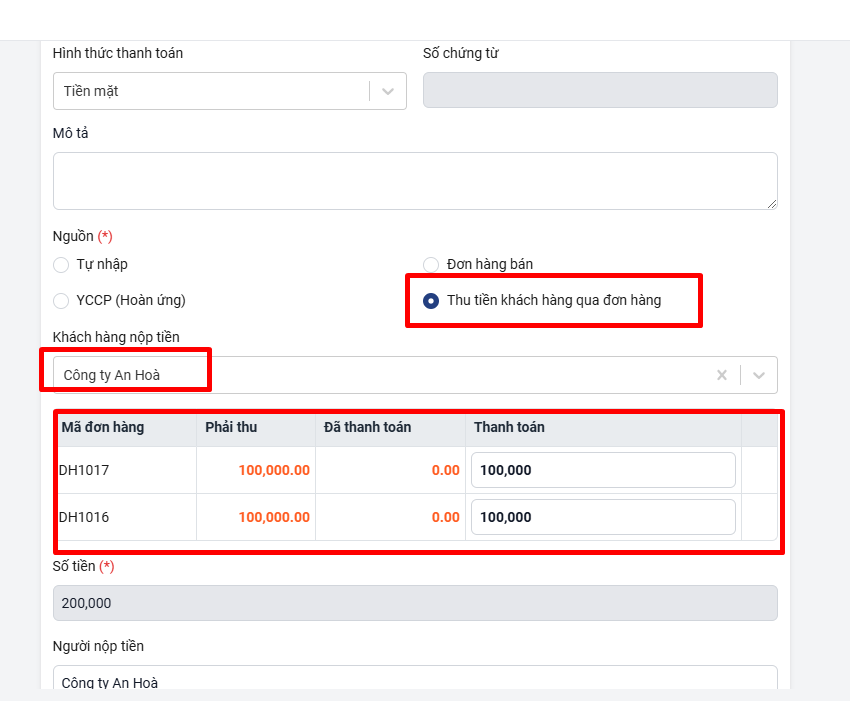Select the Tự nhập radio option
This screenshot has width=850, height=701.
click(x=61, y=265)
